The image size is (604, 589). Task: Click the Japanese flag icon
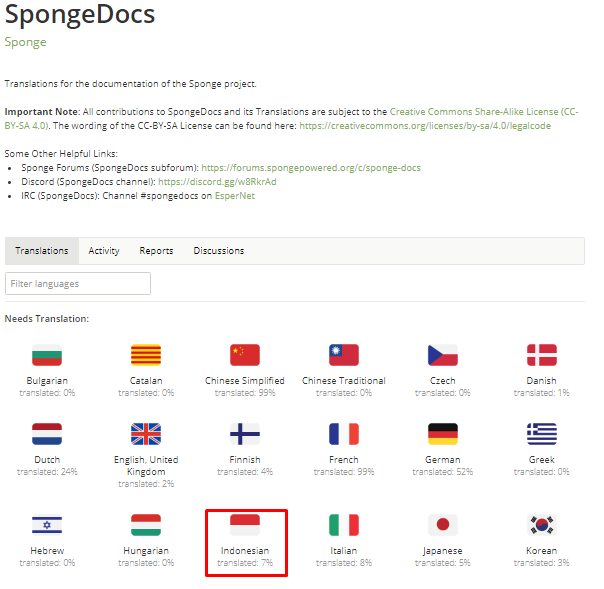point(443,525)
